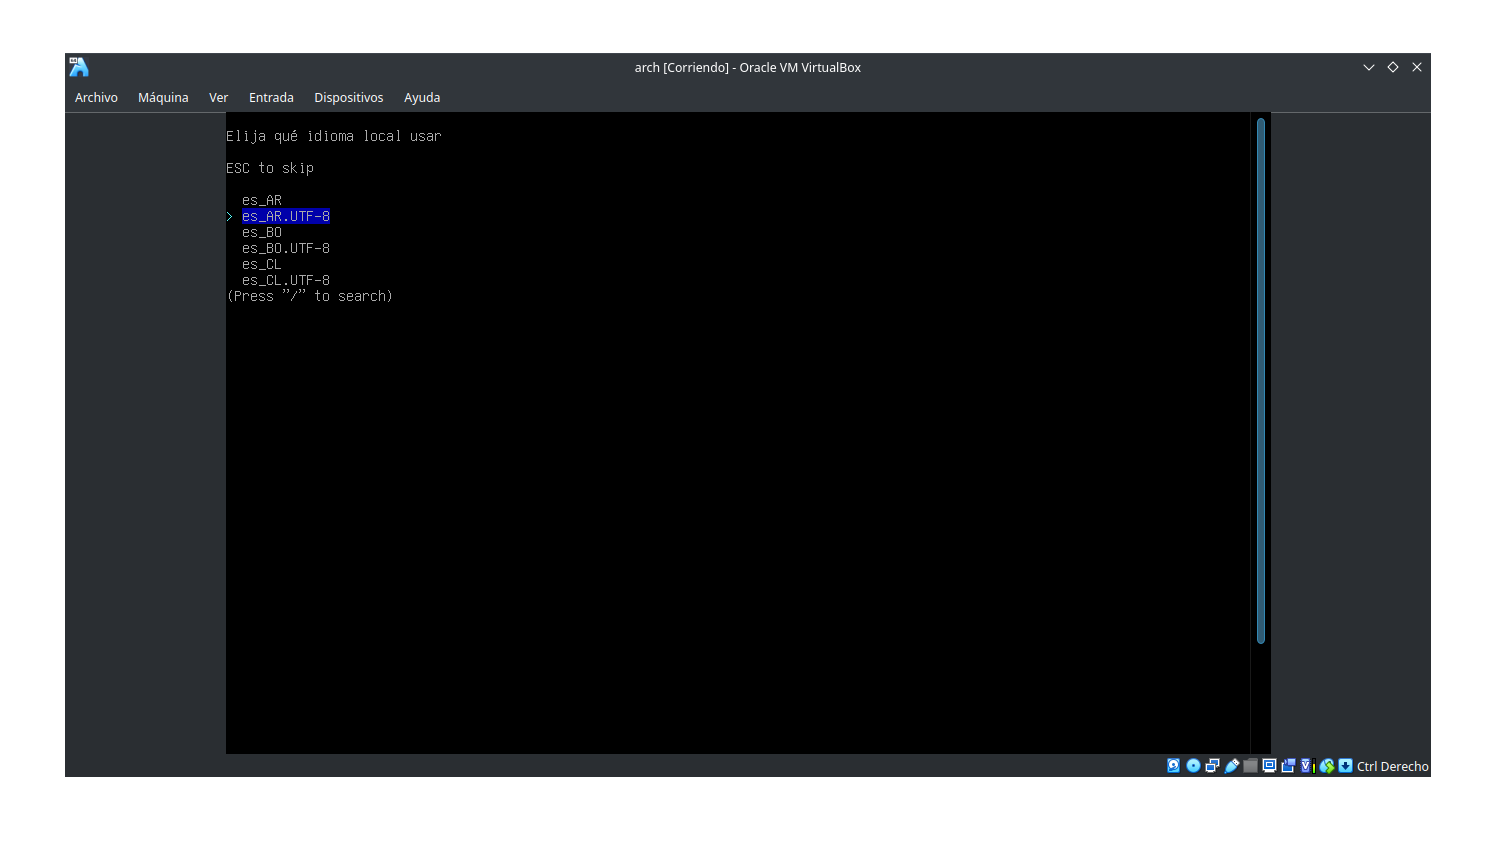Screen dimensions: 1496x854
Task: Open the Ver menu
Action: pos(218,97)
